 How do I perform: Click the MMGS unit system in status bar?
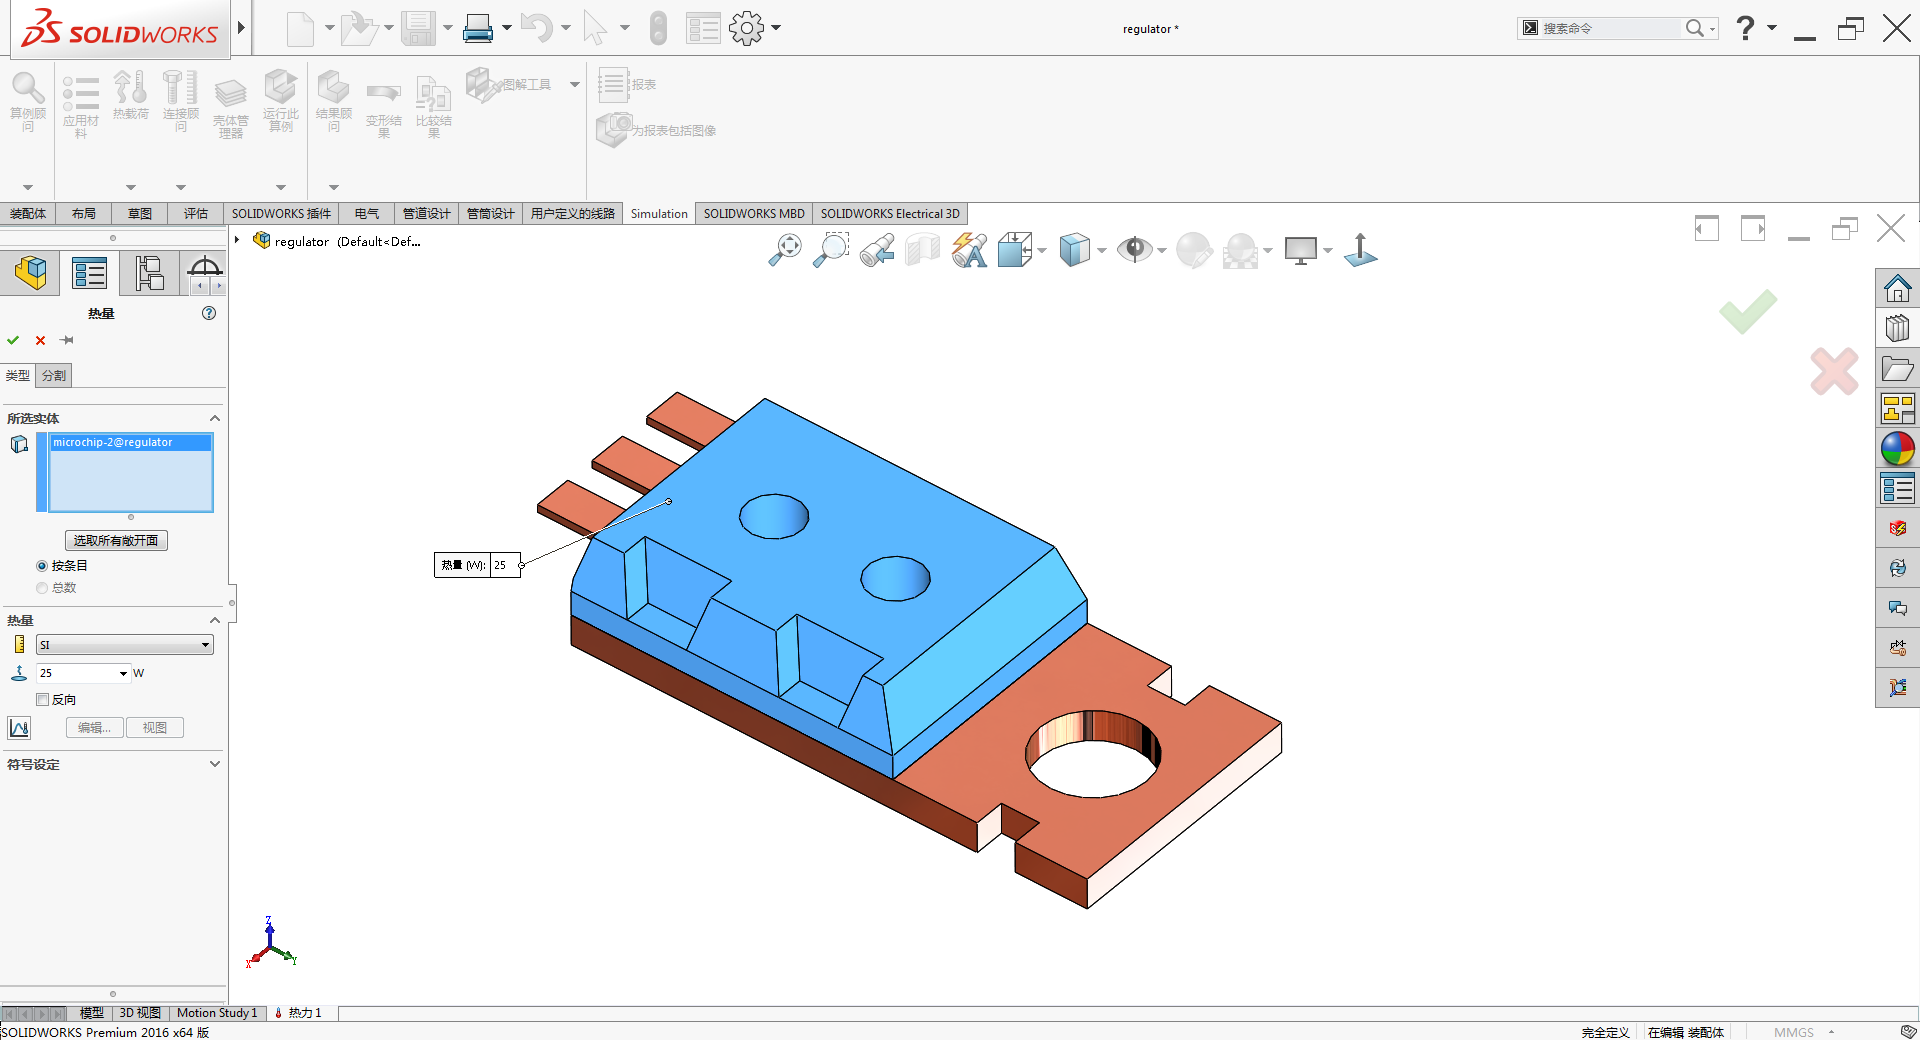1794,1032
